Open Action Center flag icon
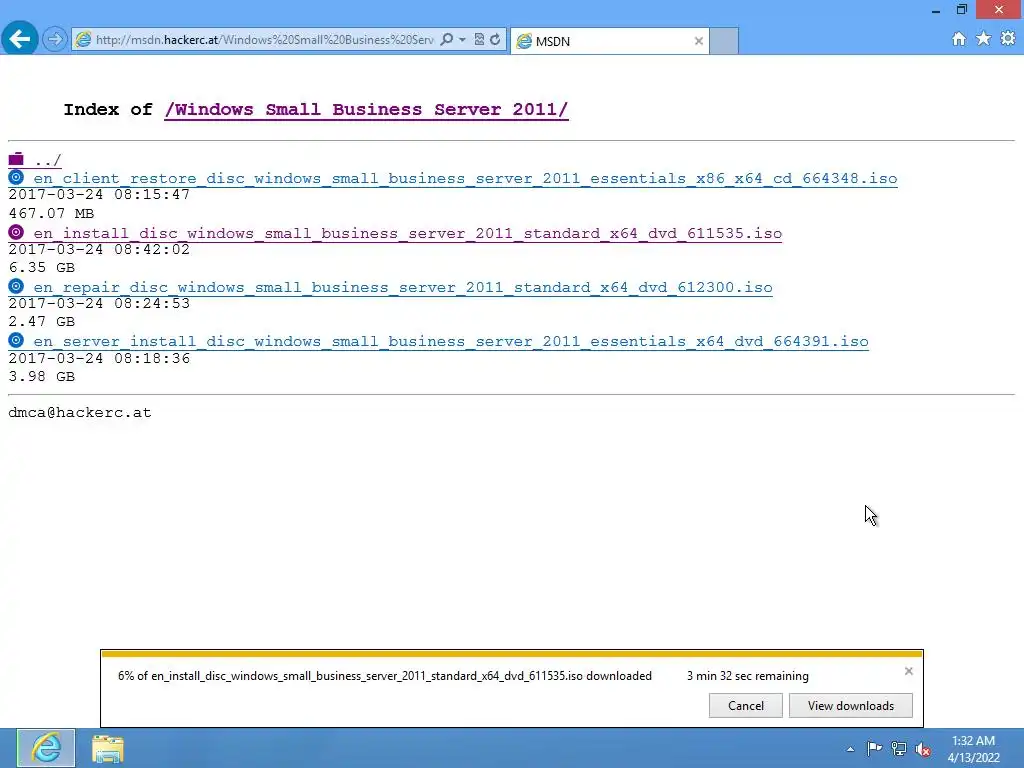 pos(874,749)
